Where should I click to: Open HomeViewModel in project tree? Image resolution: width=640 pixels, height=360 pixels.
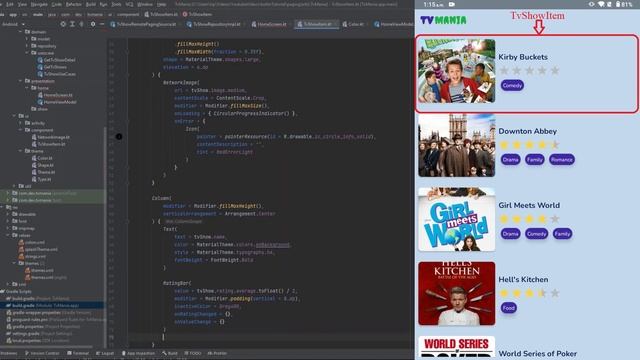pos(57,102)
